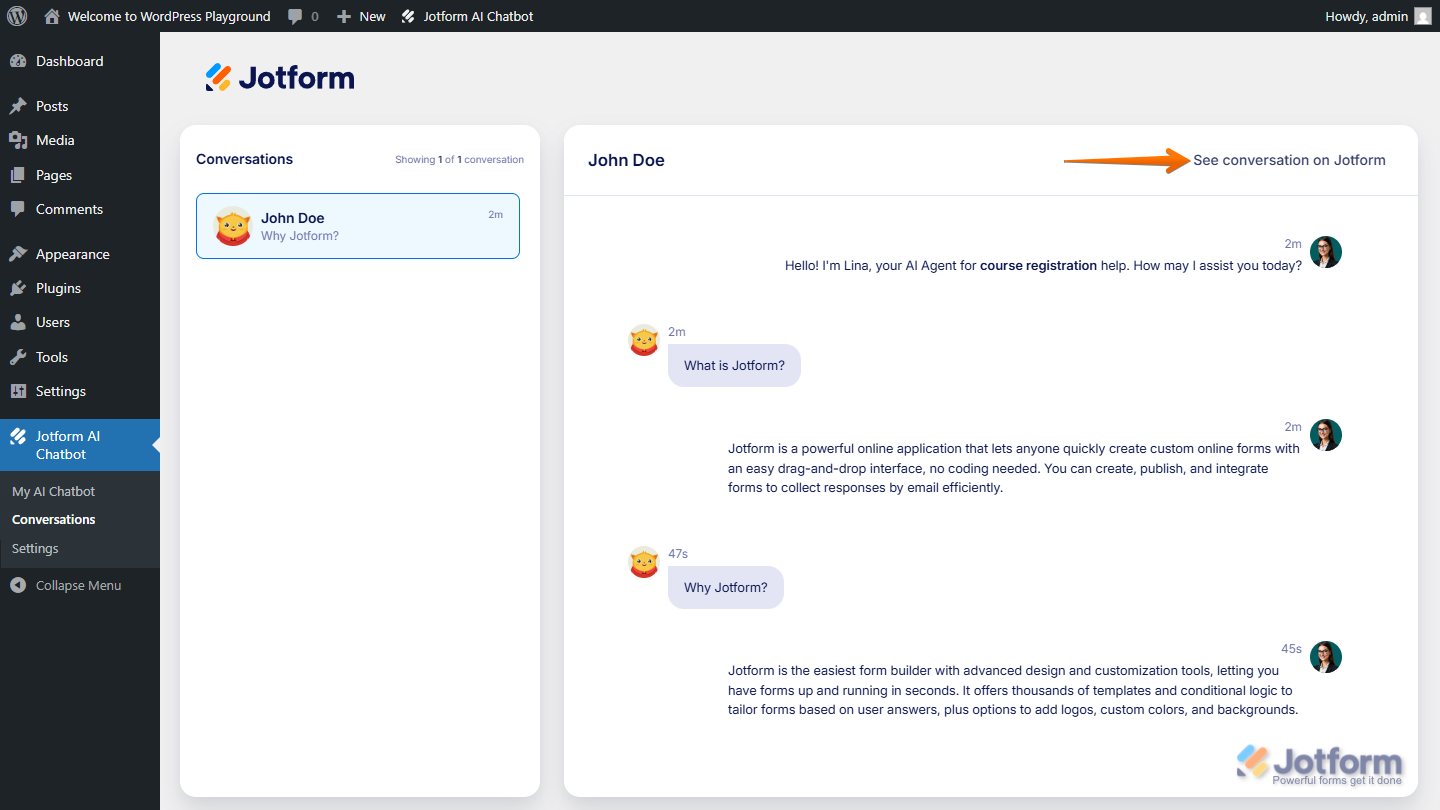The height and width of the screenshot is (810, 1440).
Task: Click the user avatar above 'Why Jotform?' bubble
Action: point(644,562)
